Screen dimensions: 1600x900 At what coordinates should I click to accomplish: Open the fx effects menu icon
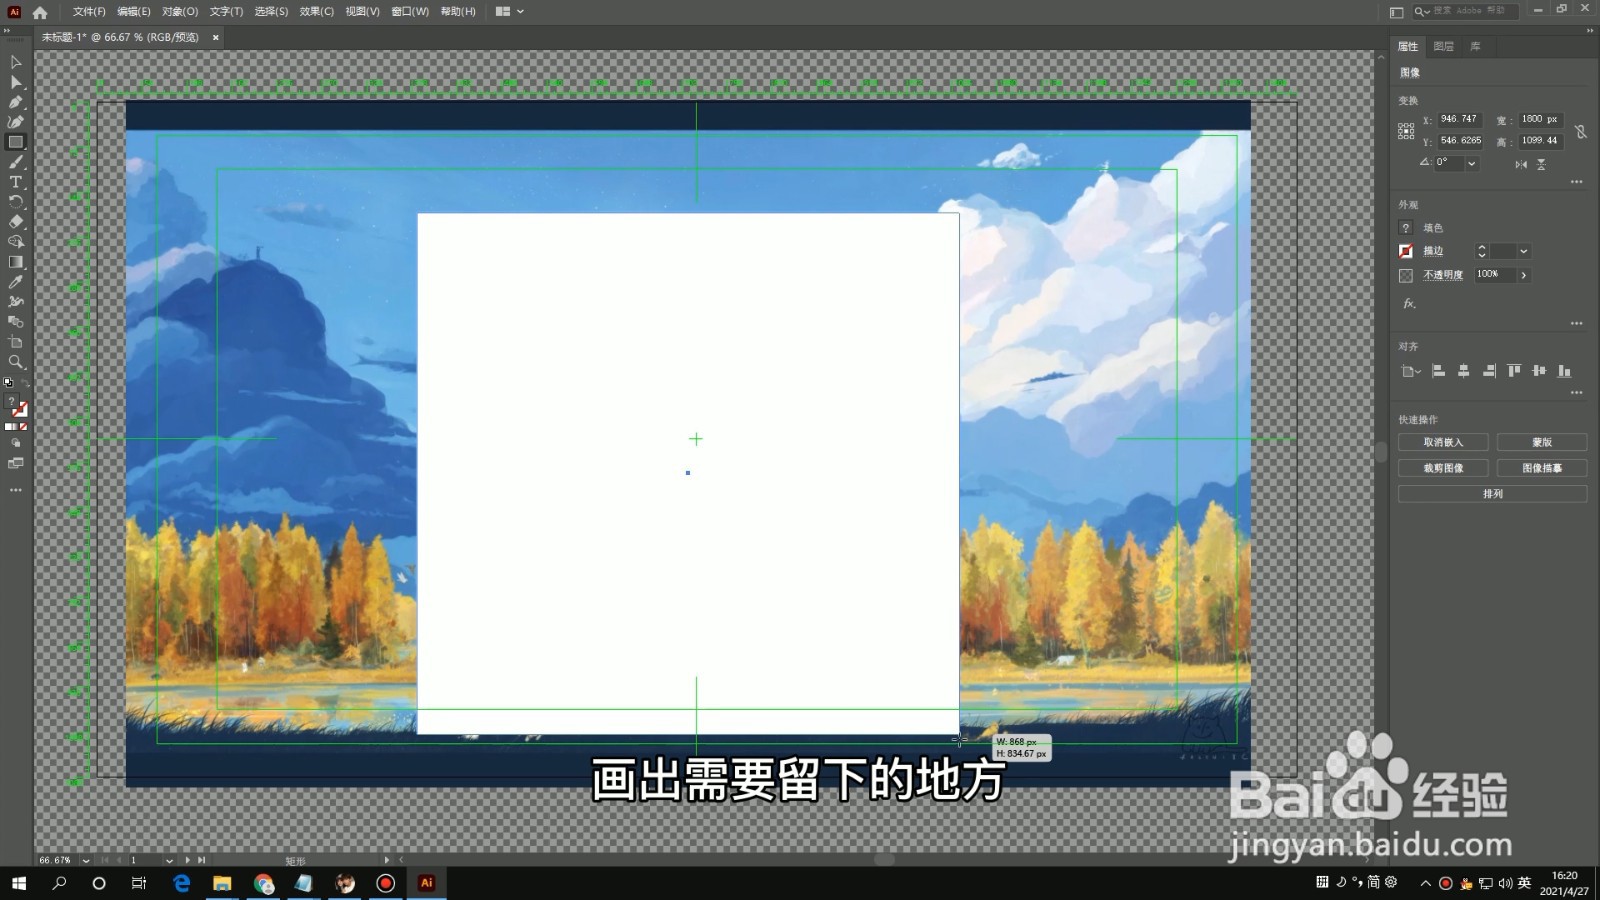[1409, 303]
